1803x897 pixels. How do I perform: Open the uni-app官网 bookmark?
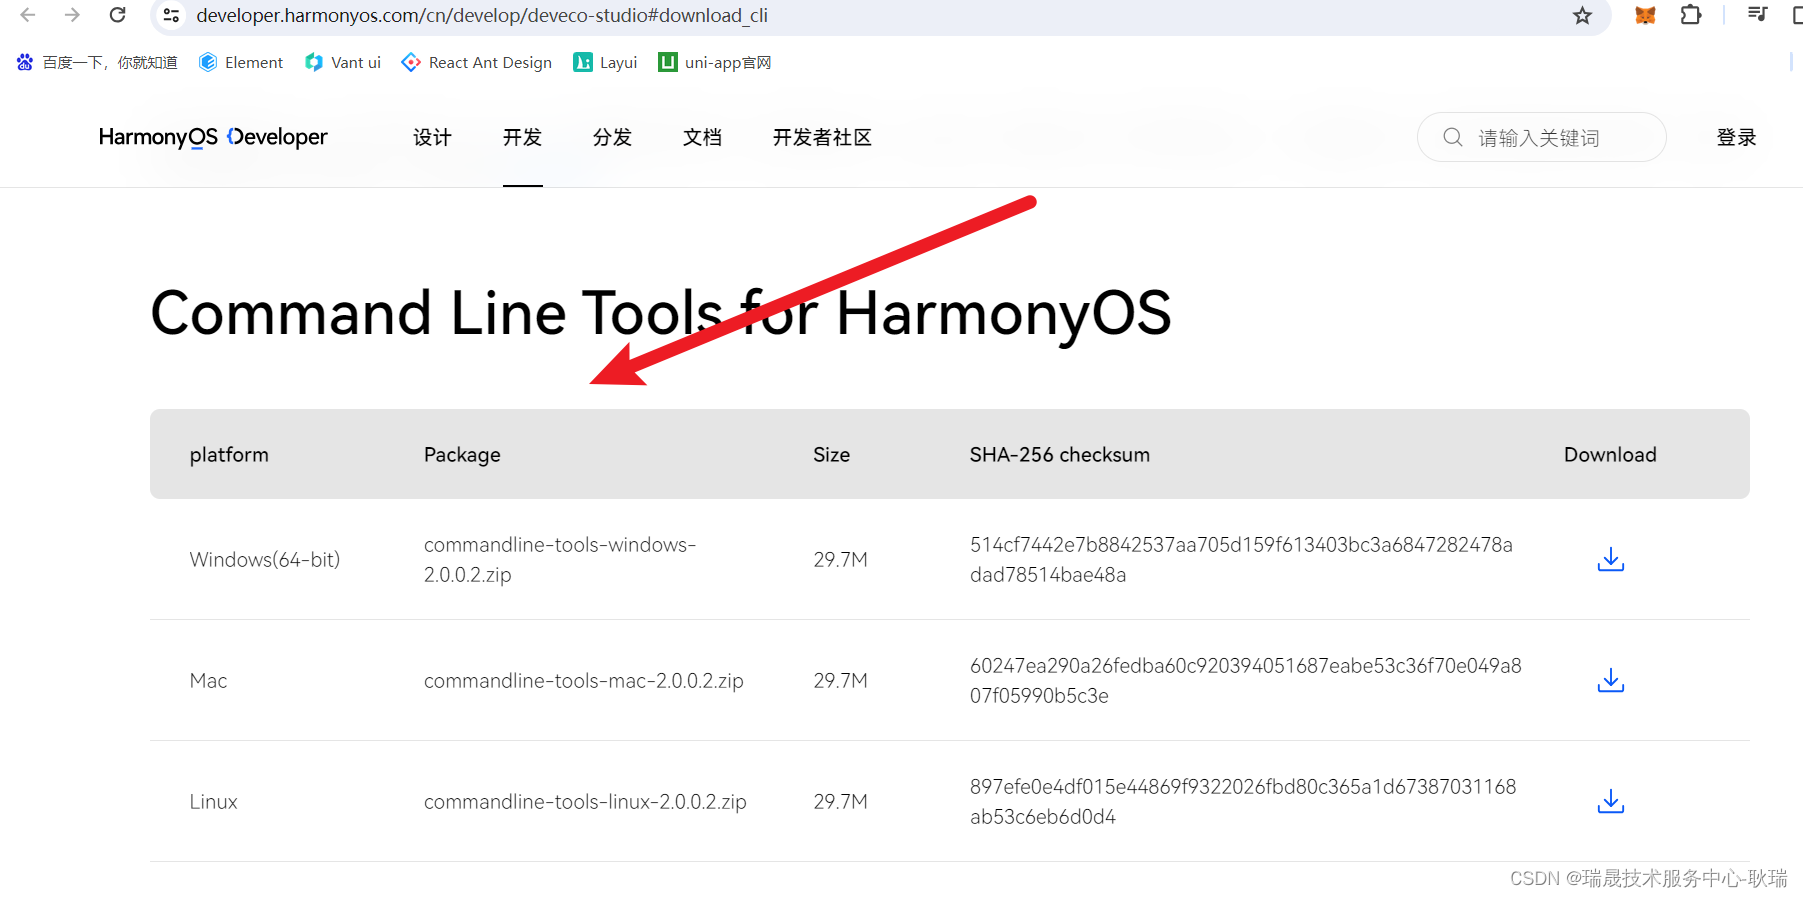click(x=714, y=62)
